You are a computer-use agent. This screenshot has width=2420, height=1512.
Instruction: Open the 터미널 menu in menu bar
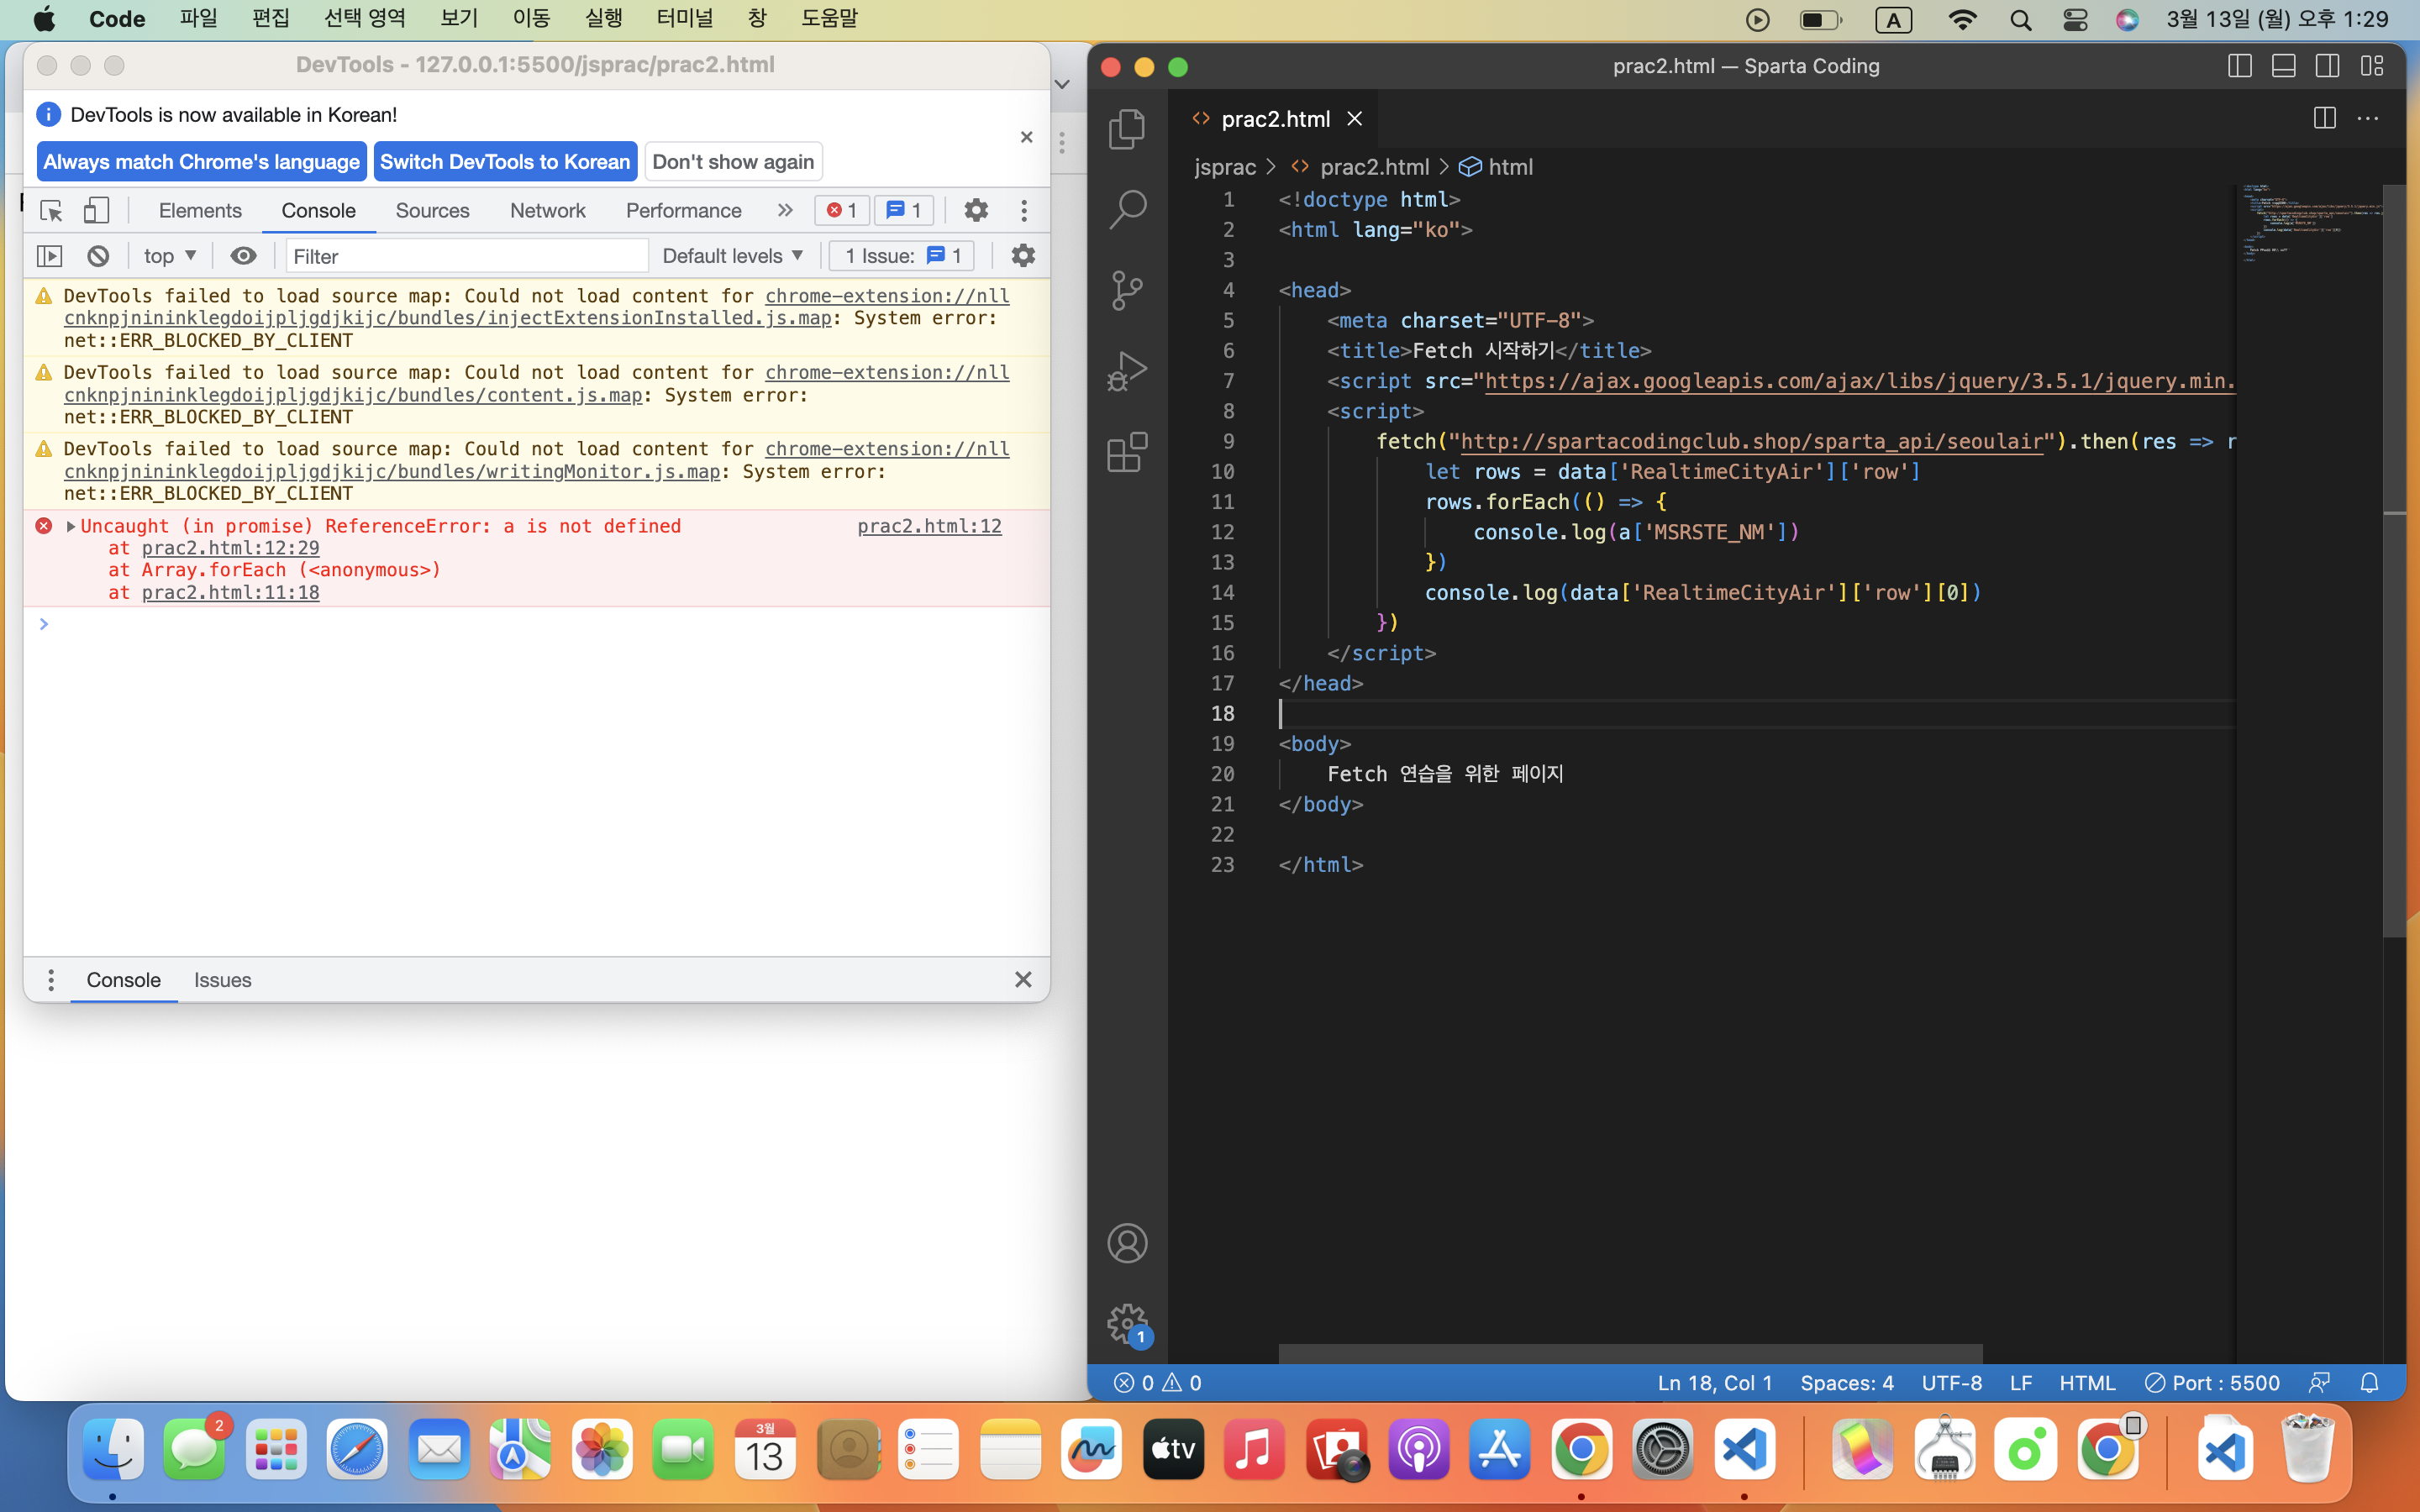pos(685,18)
